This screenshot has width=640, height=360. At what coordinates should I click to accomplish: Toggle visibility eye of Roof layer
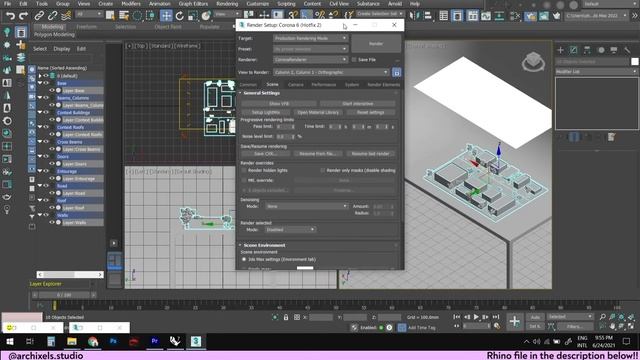46,201
